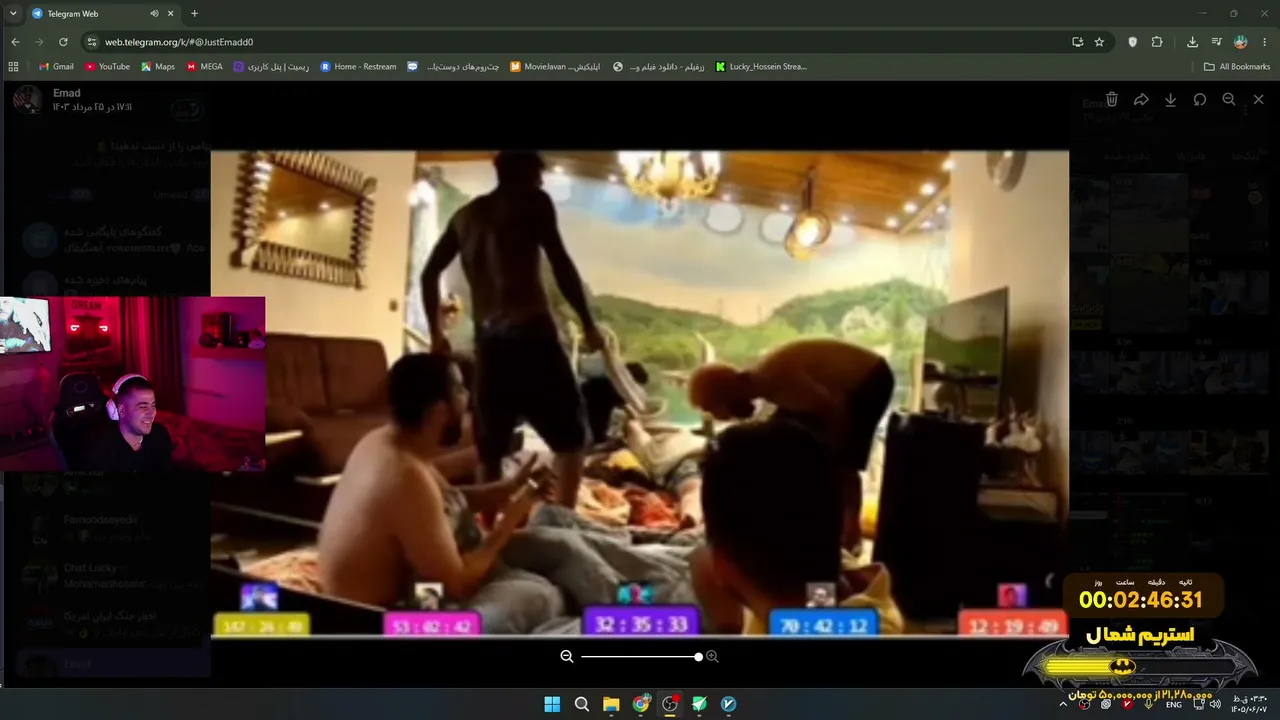Close the Telegram media viewer
The image size is (1280, 720).
tap(1258, 100)
